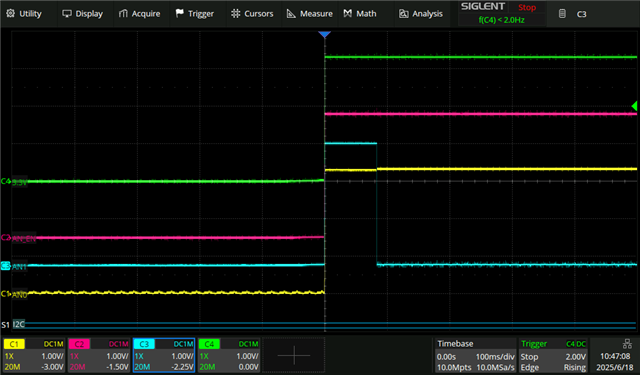Screen dimensions: 640x375
Task: Click the 10:47:08 clock display
Action: (x=615, y=357)
